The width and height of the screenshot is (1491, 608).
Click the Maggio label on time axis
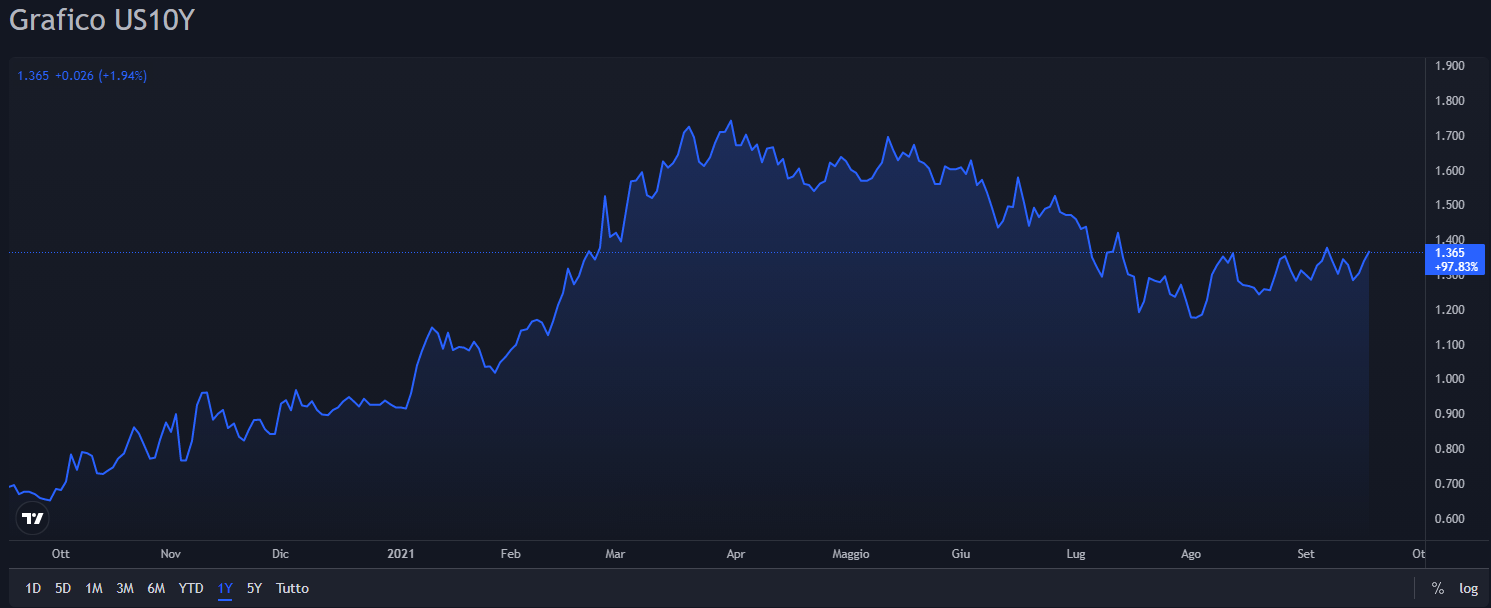(851, 553)
